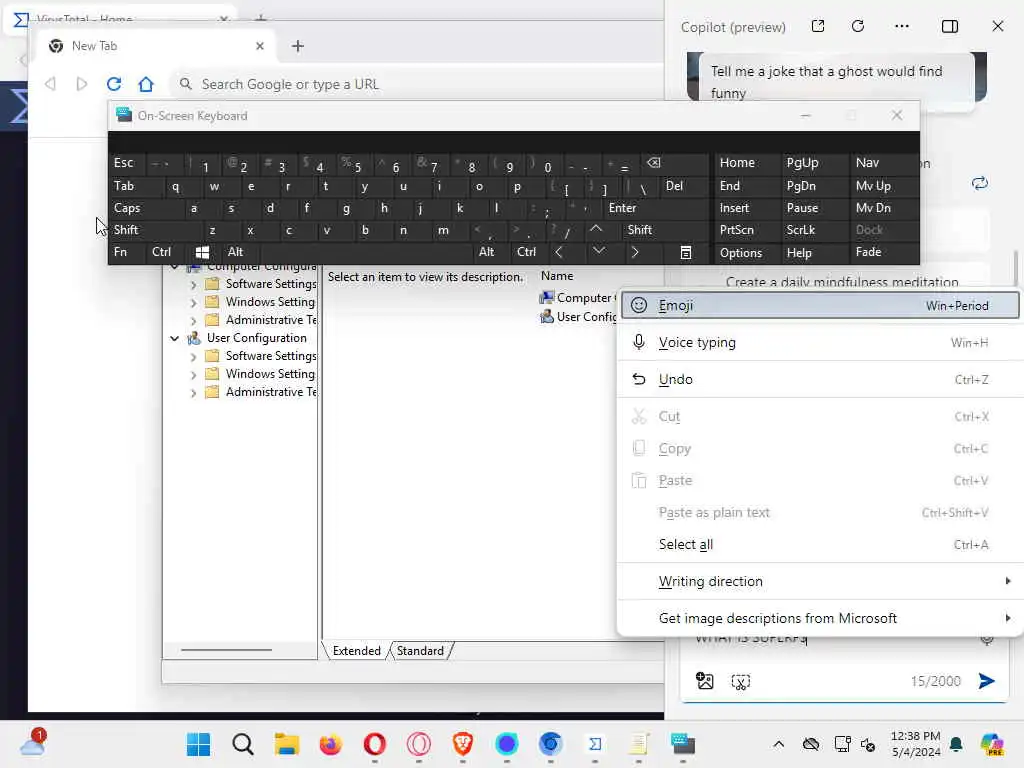Click down arrow key on On-Screen Keyboard
The image size is (1024, 768).
(x=598, y=252)
